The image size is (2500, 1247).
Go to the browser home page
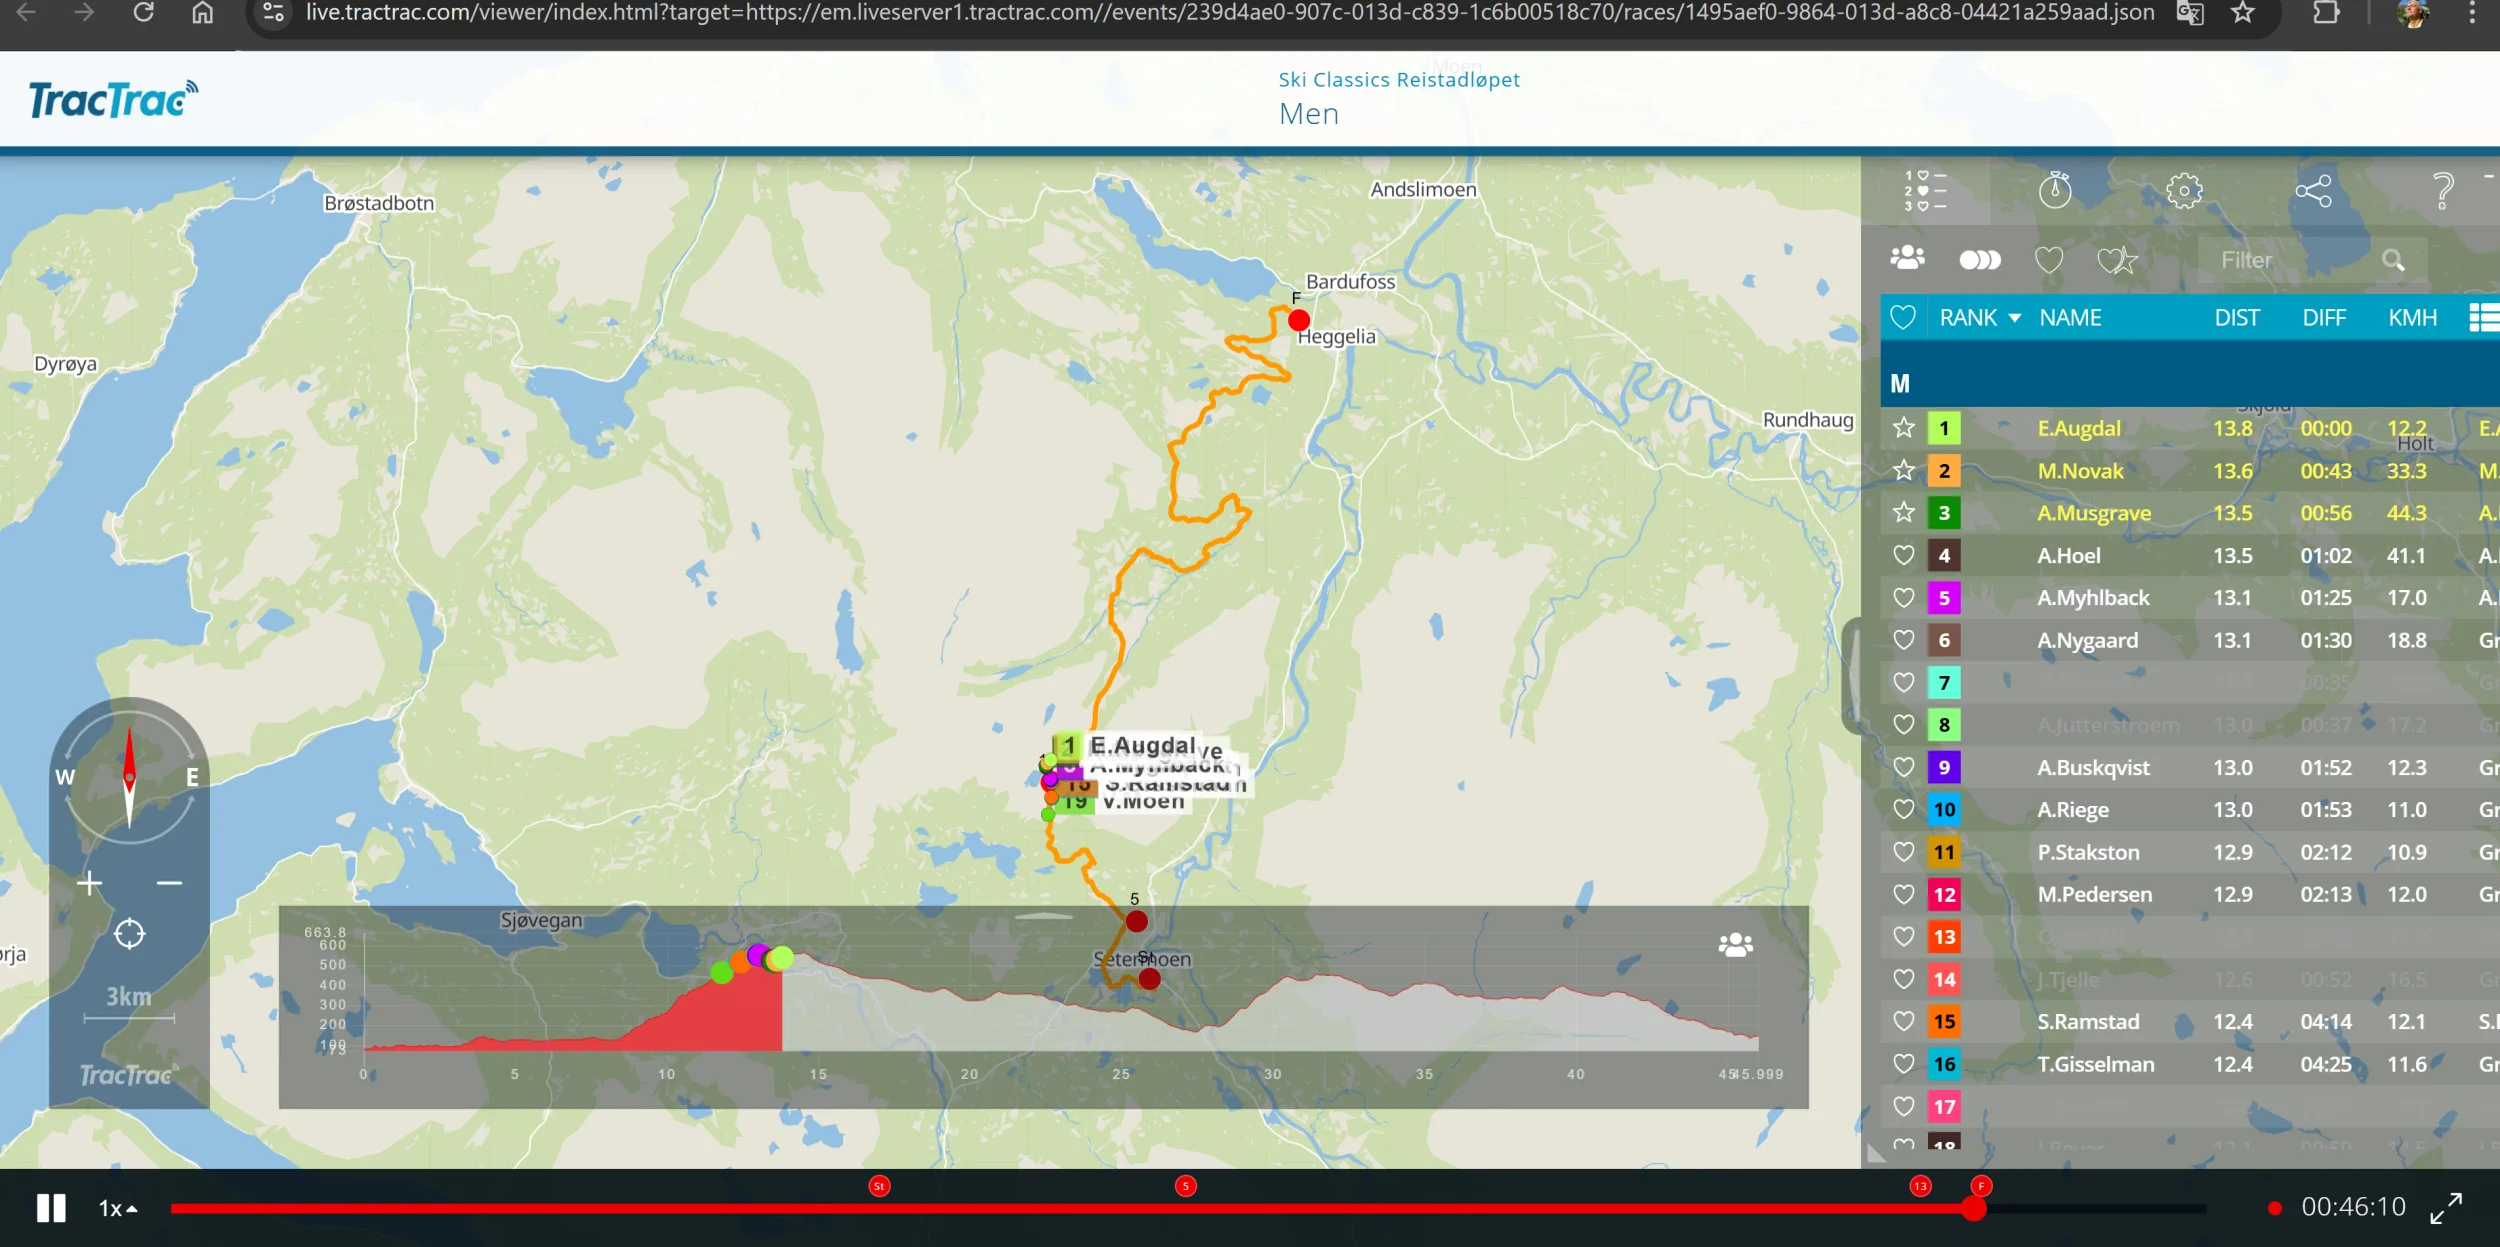tap(202, 13)
